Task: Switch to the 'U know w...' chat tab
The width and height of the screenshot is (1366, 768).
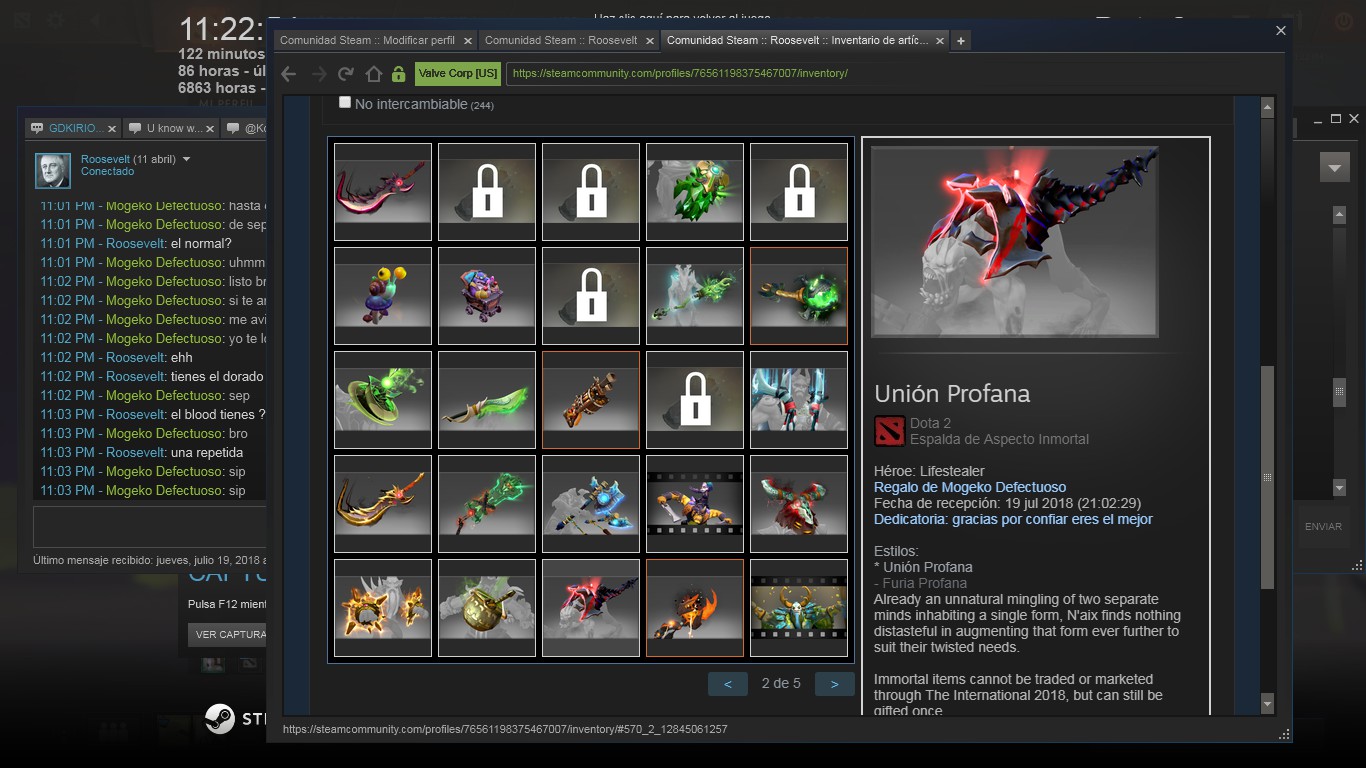Action: pos(174,128)
